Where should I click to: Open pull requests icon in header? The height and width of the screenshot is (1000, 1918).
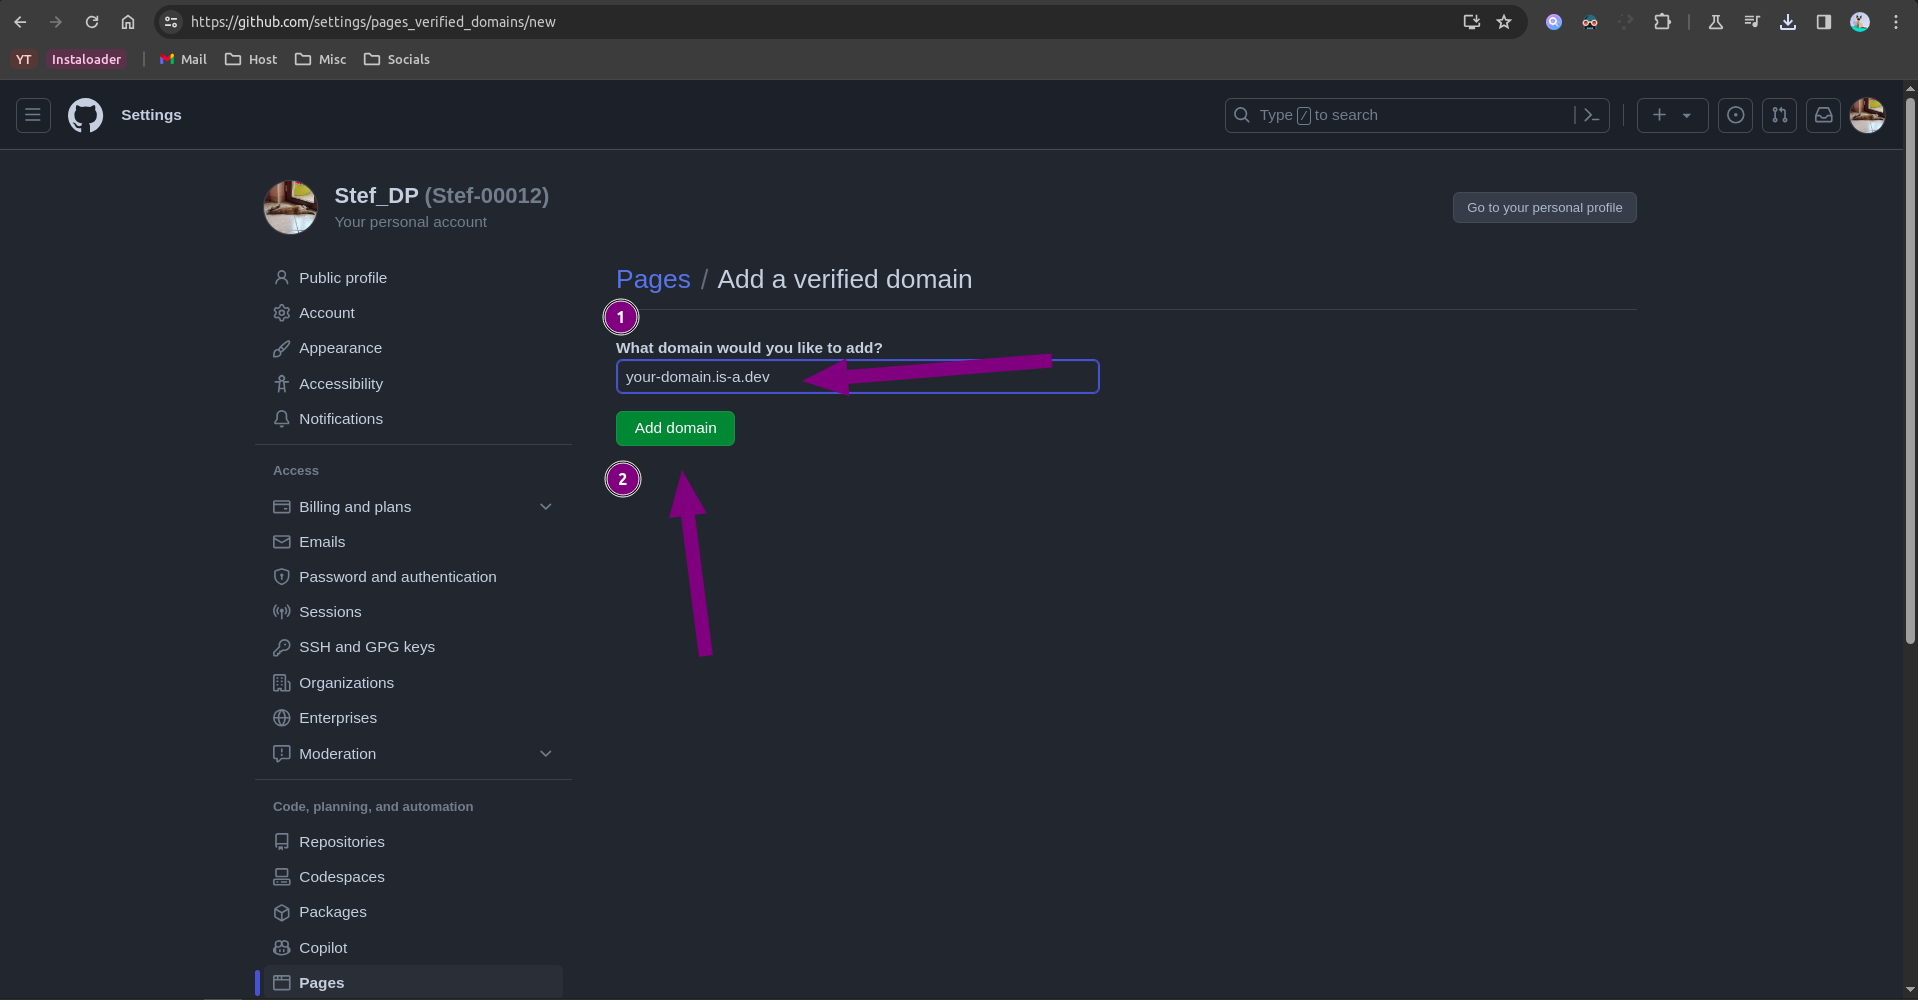point(1779,115)
